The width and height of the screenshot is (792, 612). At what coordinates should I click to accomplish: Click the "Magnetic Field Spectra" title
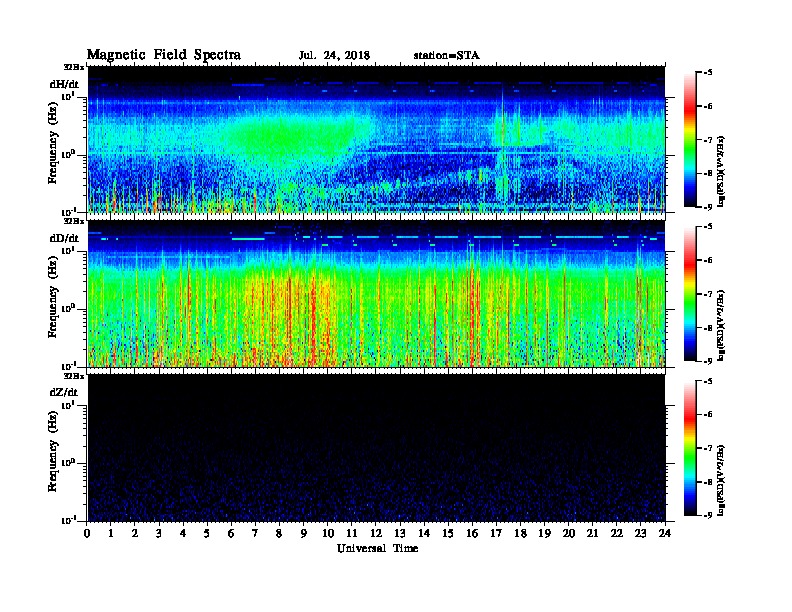(164, 55)
